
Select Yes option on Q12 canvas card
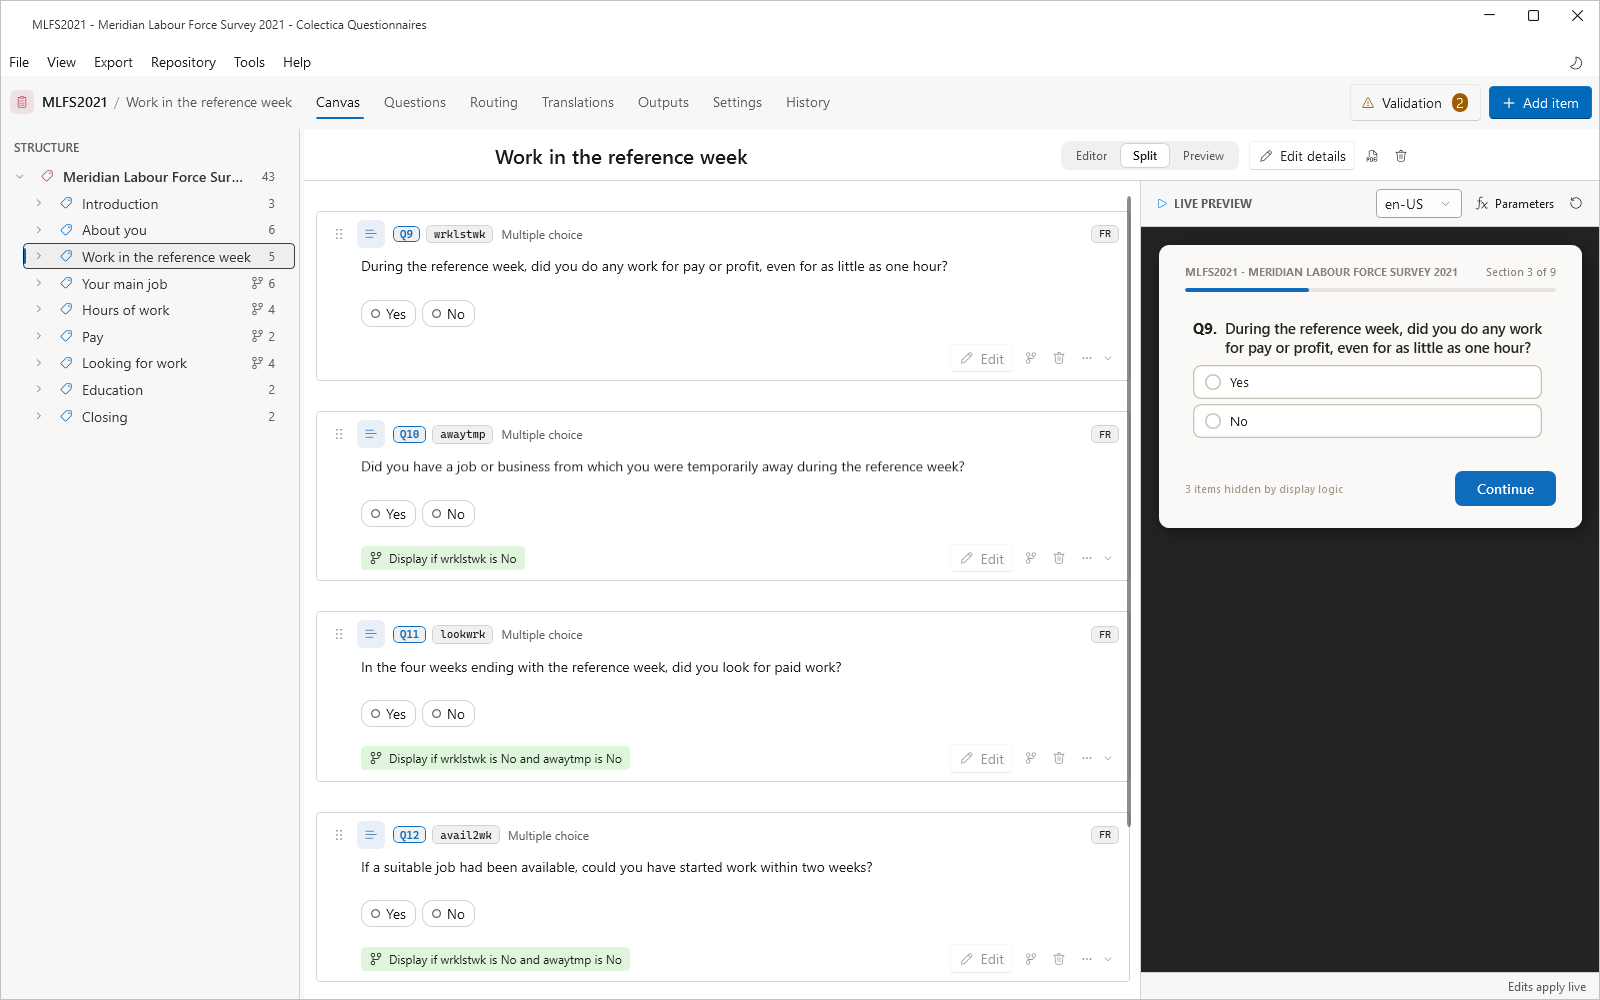[x=388, y=914]
